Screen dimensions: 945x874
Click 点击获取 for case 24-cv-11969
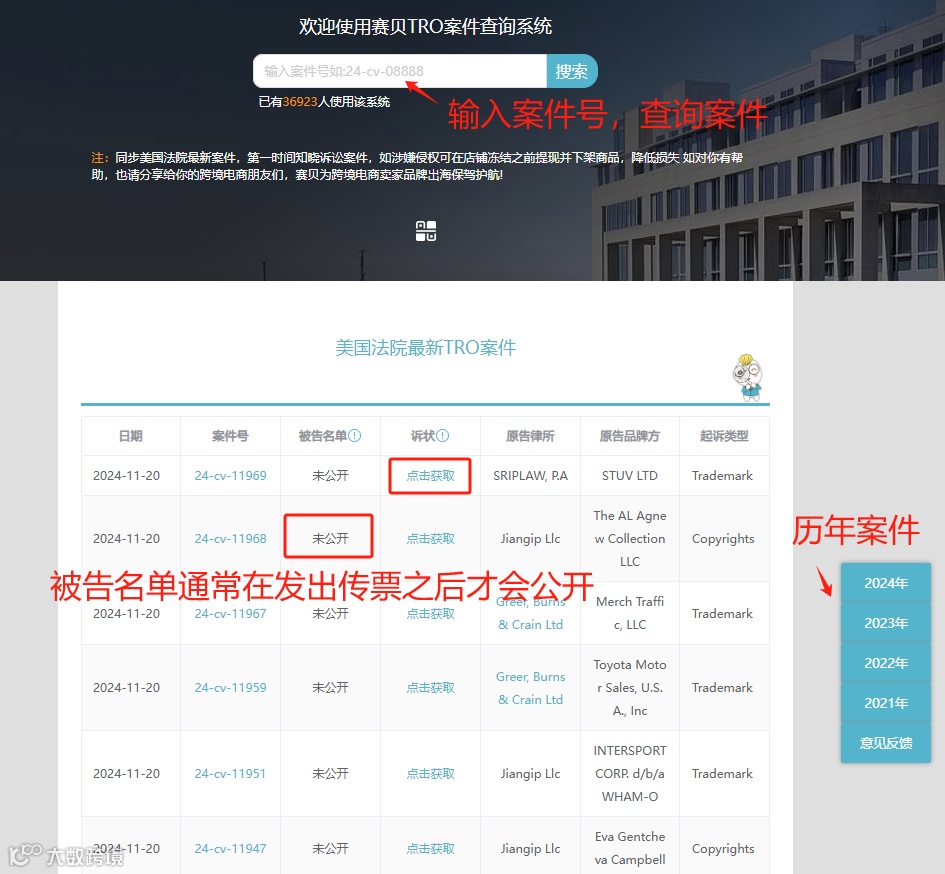tap(430, 476)
